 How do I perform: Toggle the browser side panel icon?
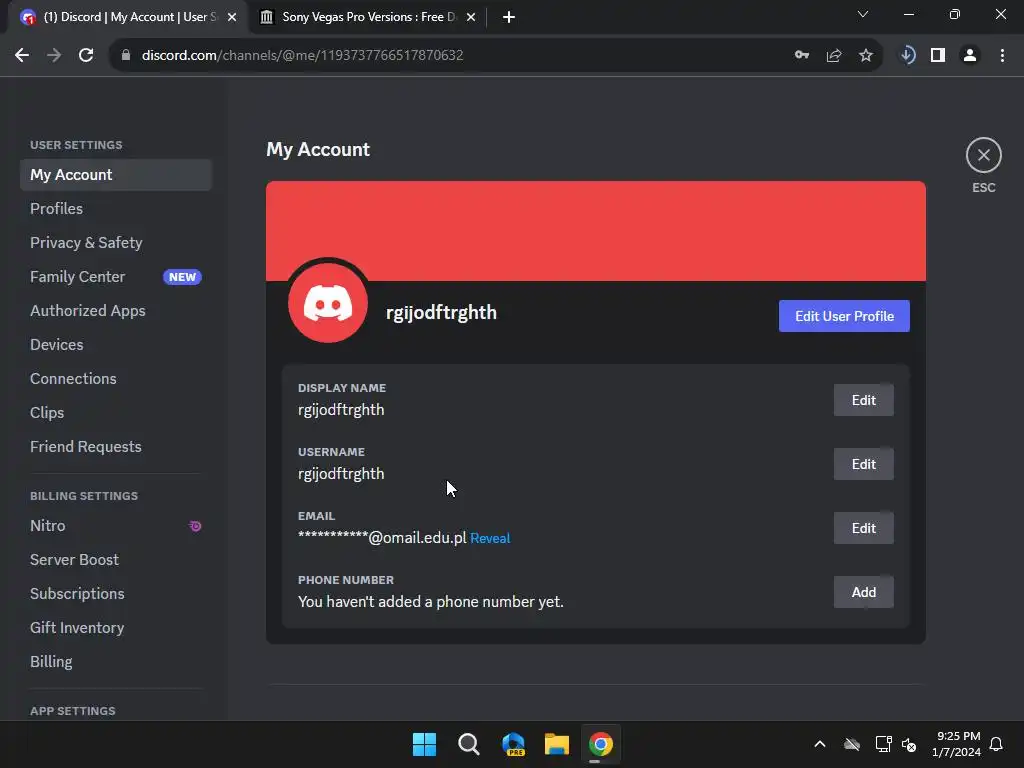[938, 56]
